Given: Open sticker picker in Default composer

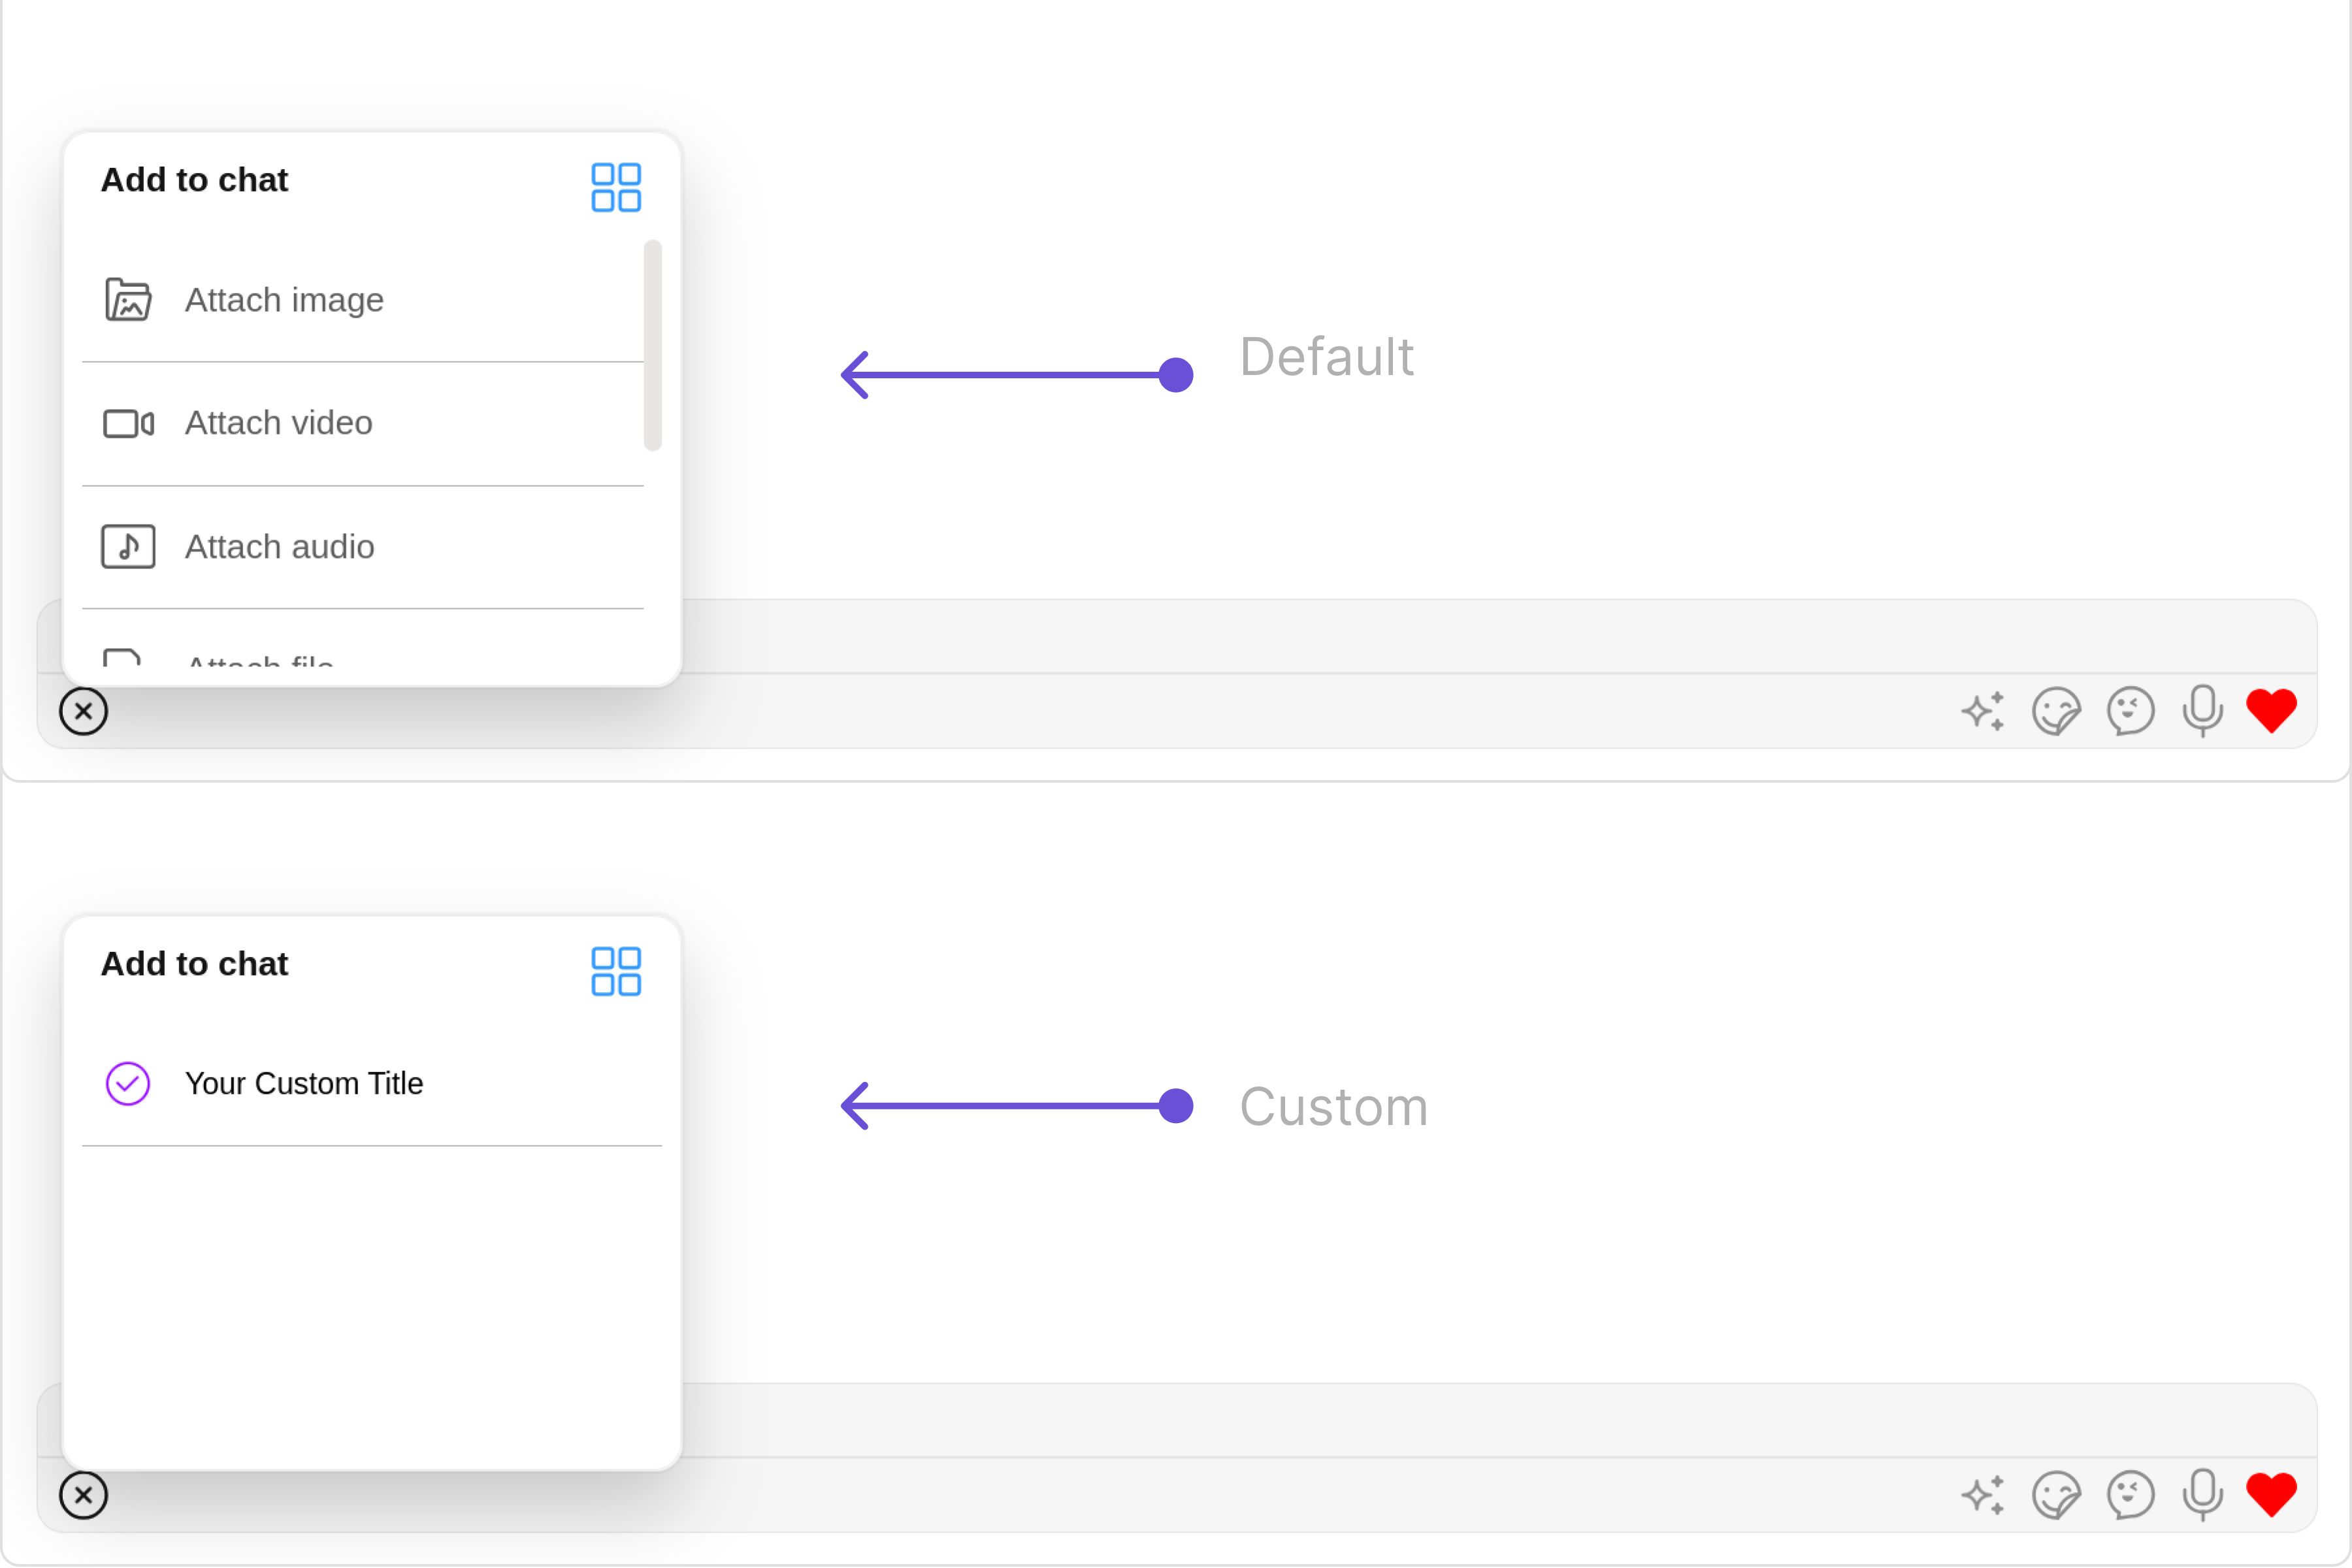Looking at the screenshot, I should pyautogui.click(x=2056, y=712).
